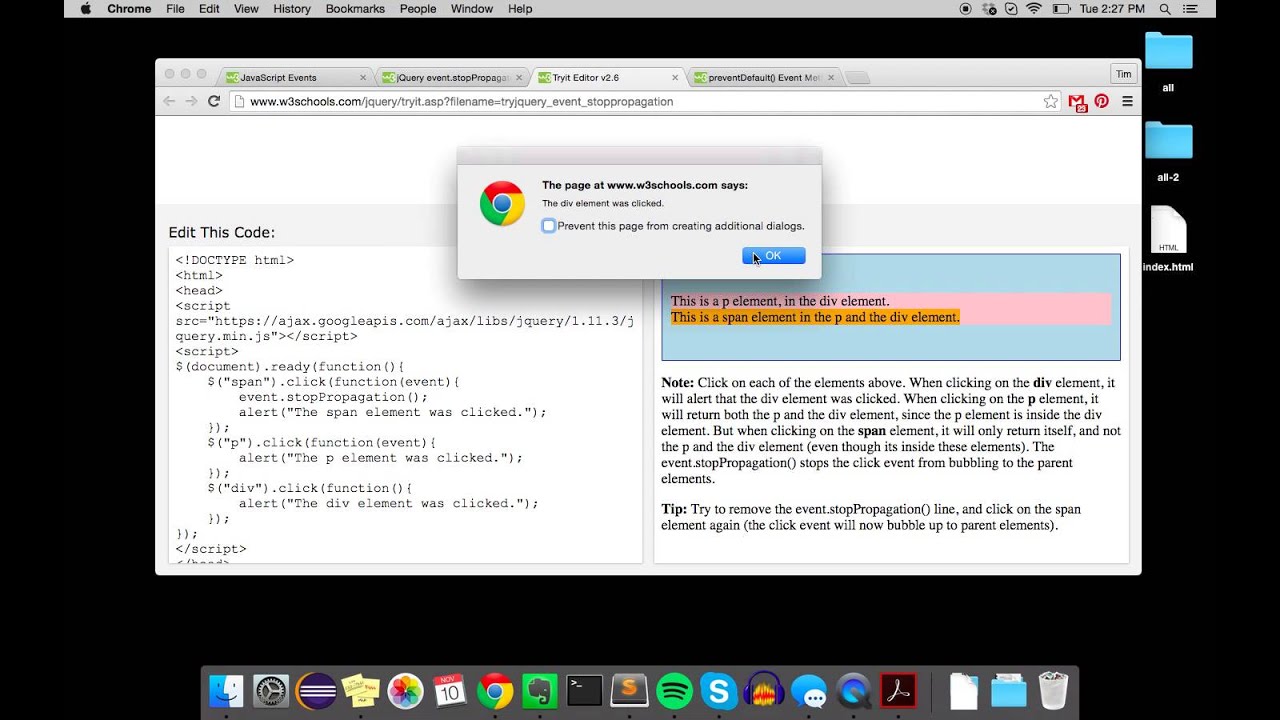Click the Tim profile button

click(x=1124, y=75)
